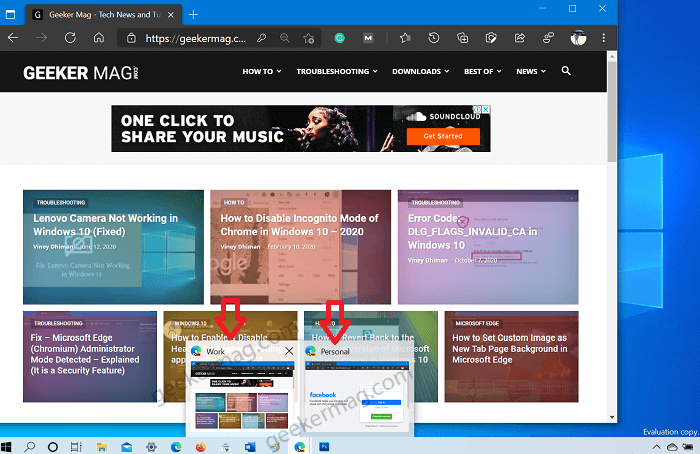Expand the DOWNLOADS menu

click(421, 71)
